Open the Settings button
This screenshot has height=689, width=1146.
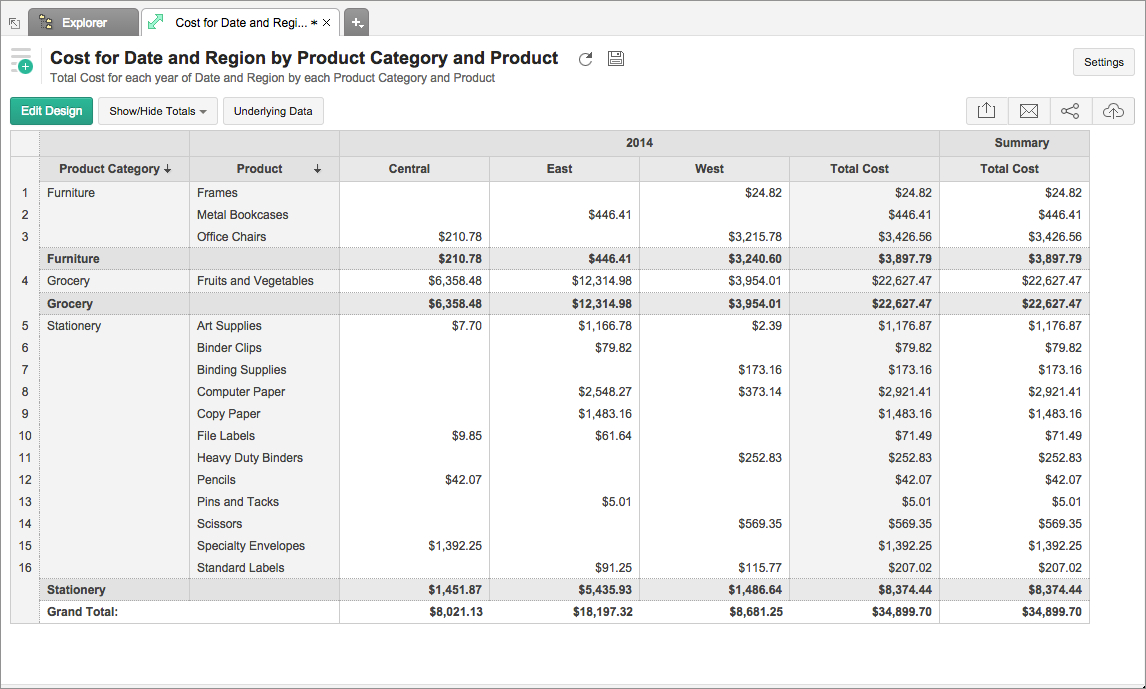(x=1103, y=62)
